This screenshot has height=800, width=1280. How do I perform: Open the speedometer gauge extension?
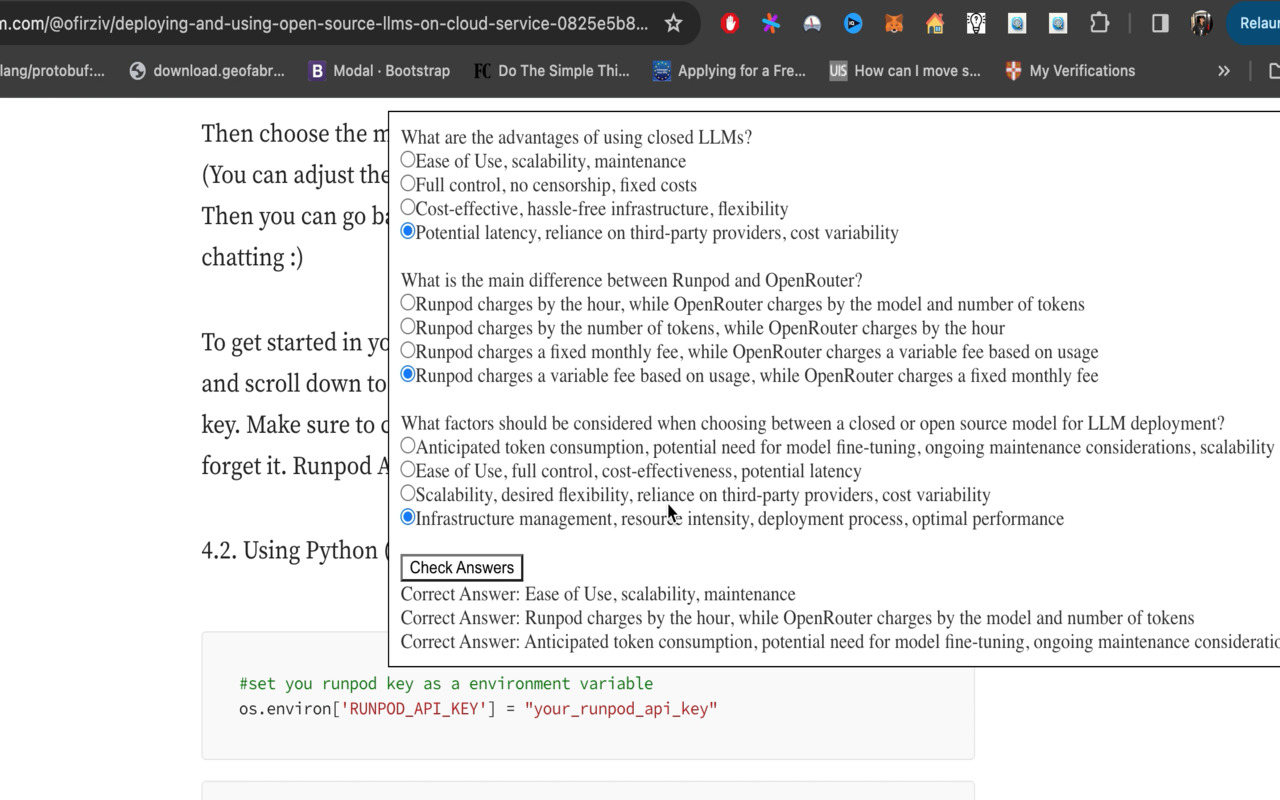coord(812,23)
